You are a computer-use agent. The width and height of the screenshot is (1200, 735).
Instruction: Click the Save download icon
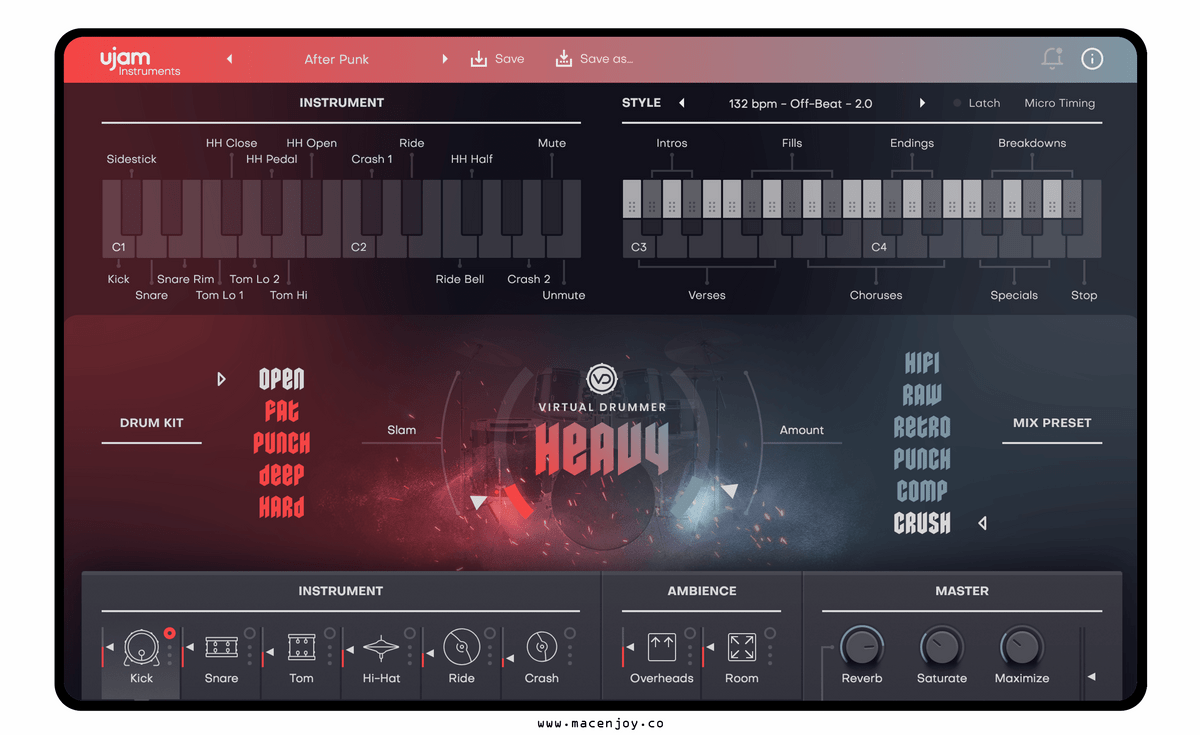[x=479, y=59]
